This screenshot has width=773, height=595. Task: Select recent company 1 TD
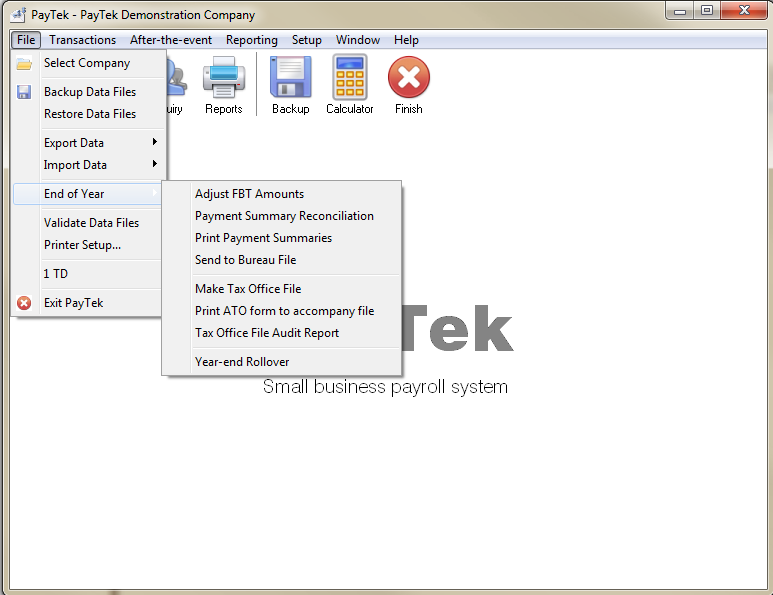[x=89, y=274]
